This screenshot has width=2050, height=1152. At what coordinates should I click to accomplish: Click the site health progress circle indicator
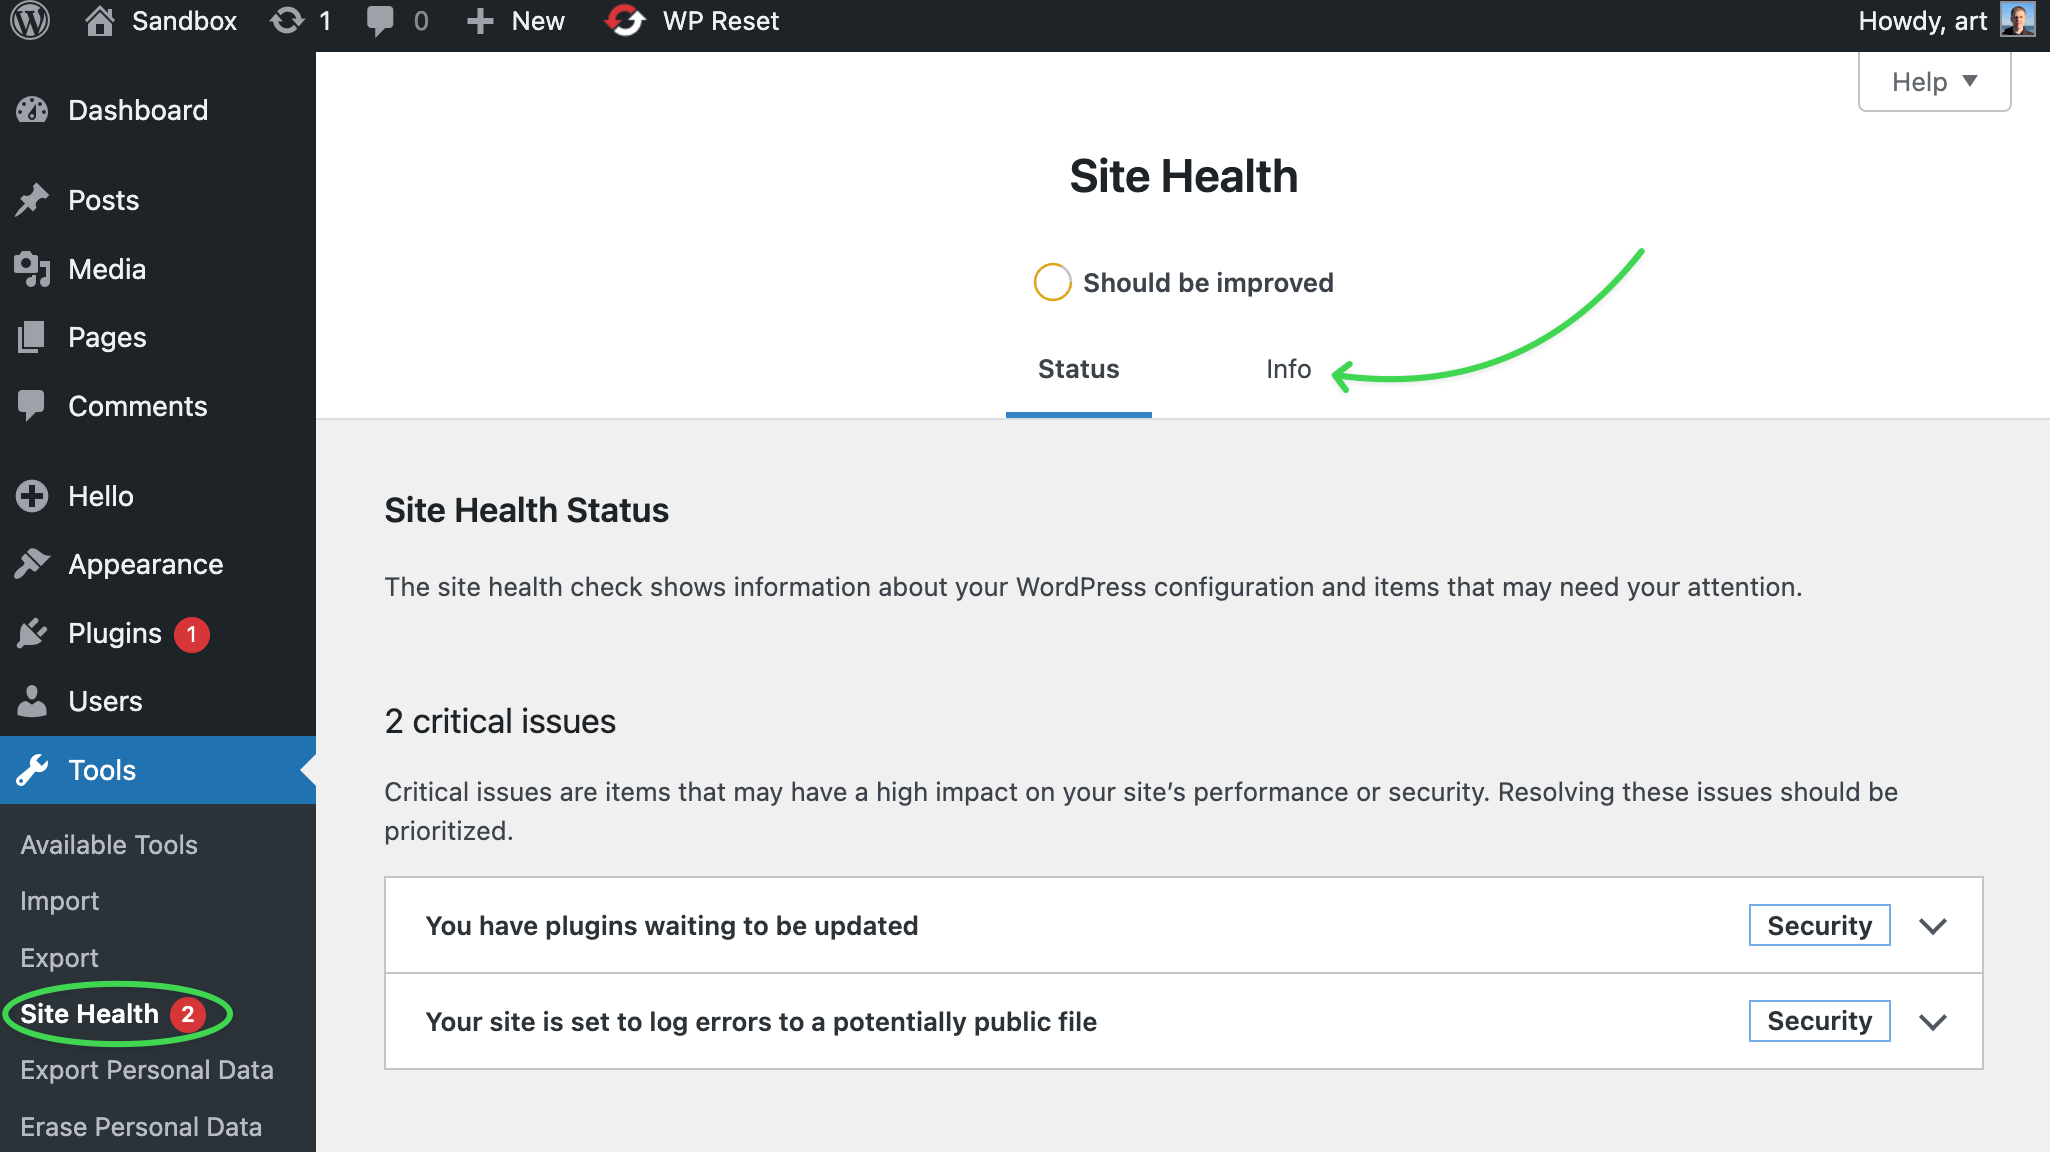pyautogui.click(x=1052, y=283)
